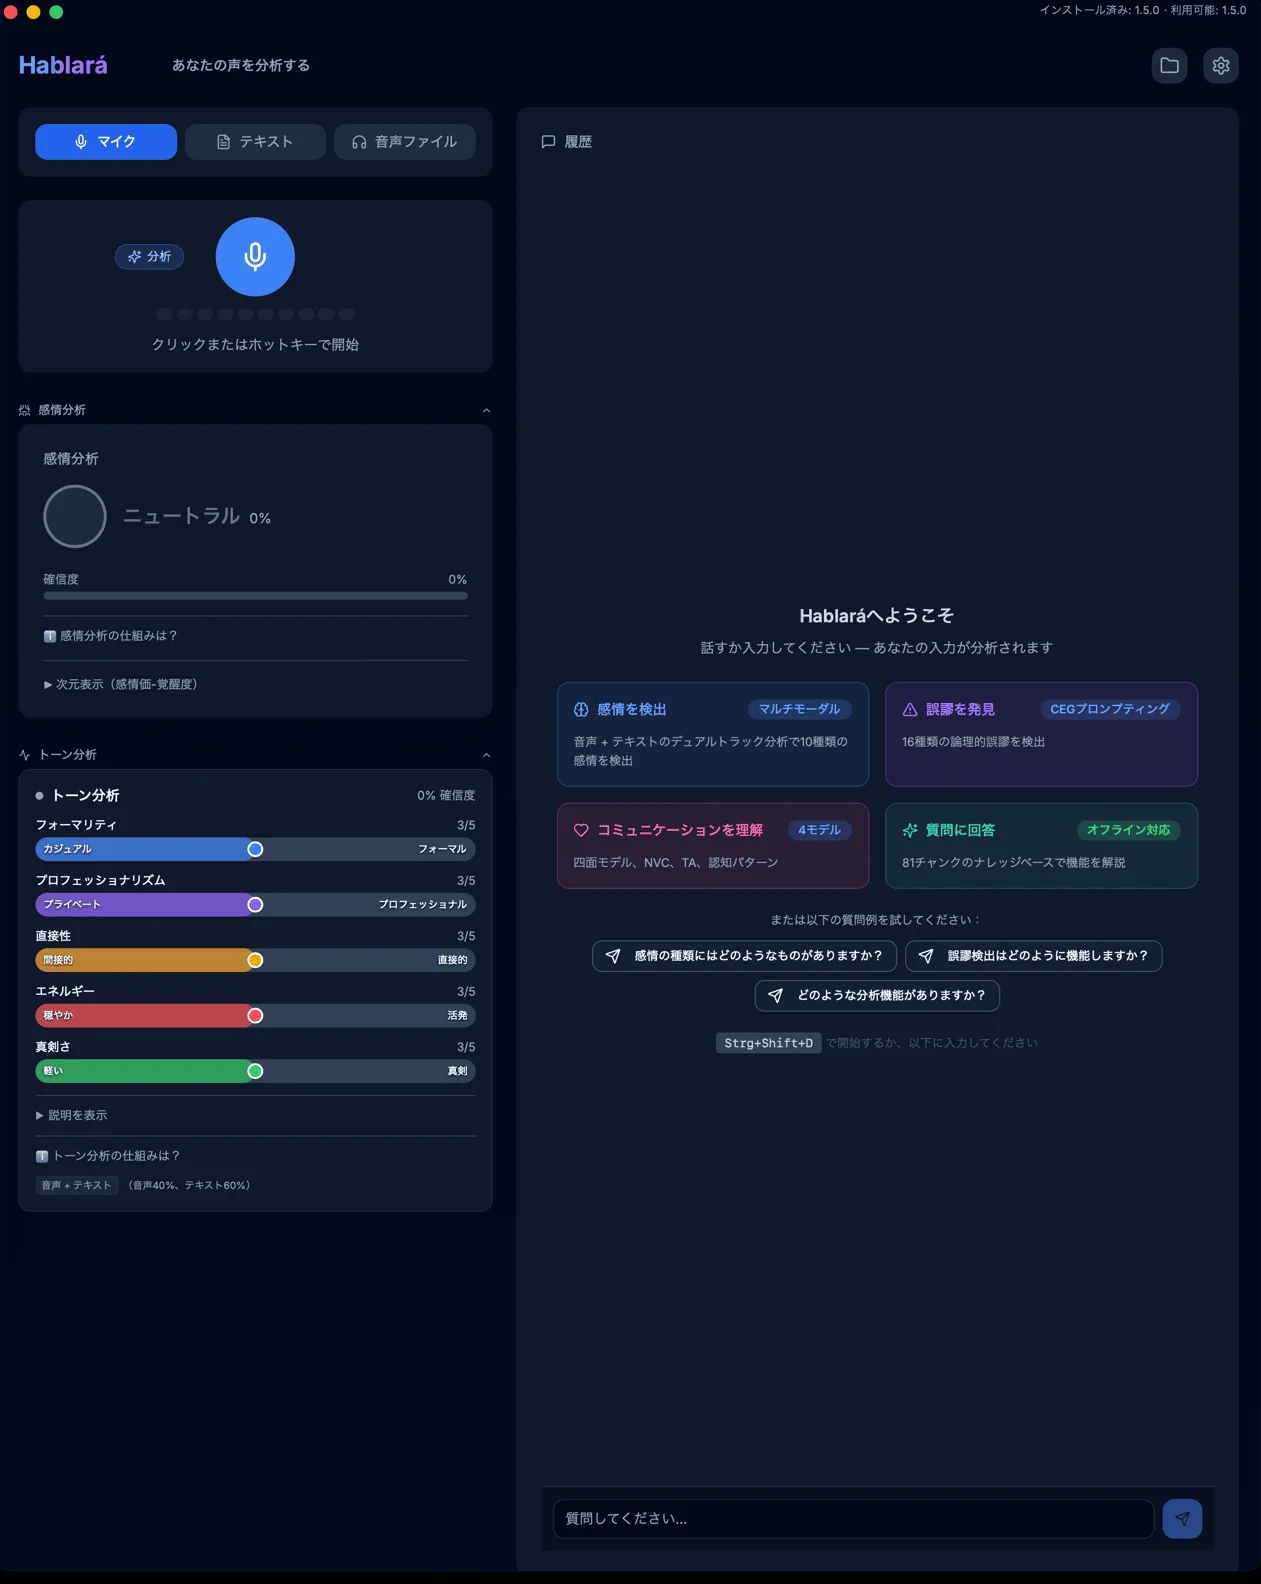Image resolution: width=1261 pixels, height=1584 pixels.
Task: Collapse the 感情分析 section with its chevron
Action: (486, 410)
